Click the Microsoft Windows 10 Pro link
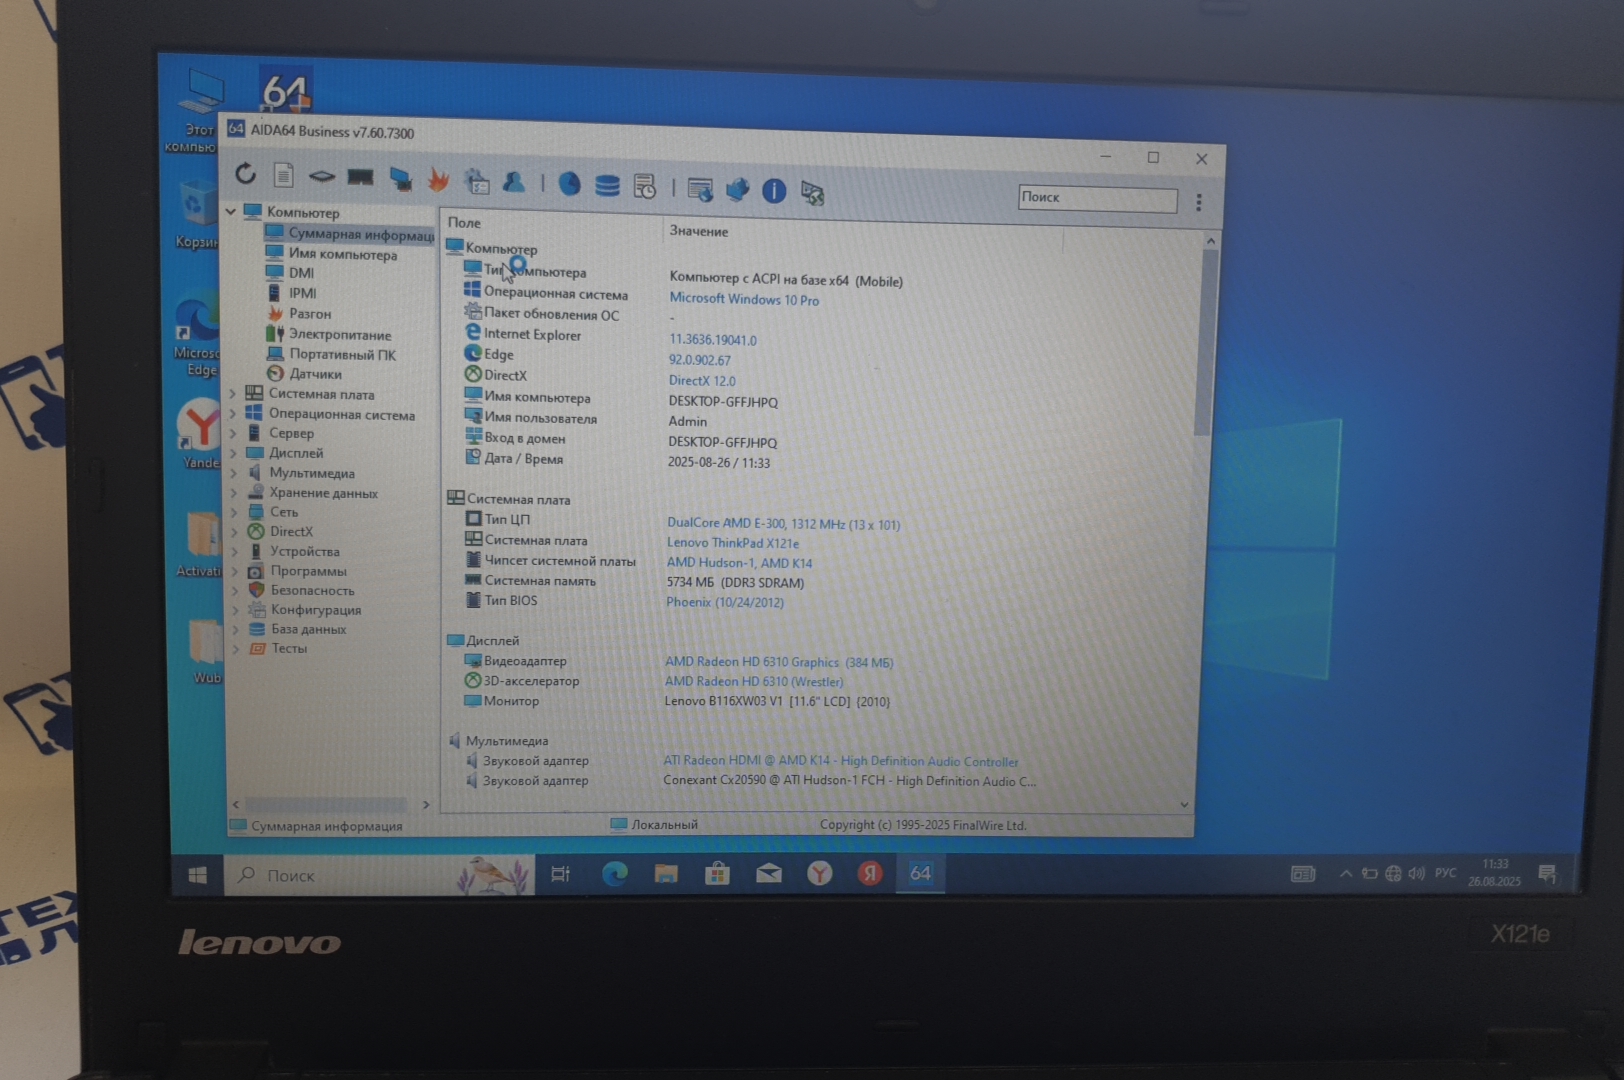 tap(744, 299)
